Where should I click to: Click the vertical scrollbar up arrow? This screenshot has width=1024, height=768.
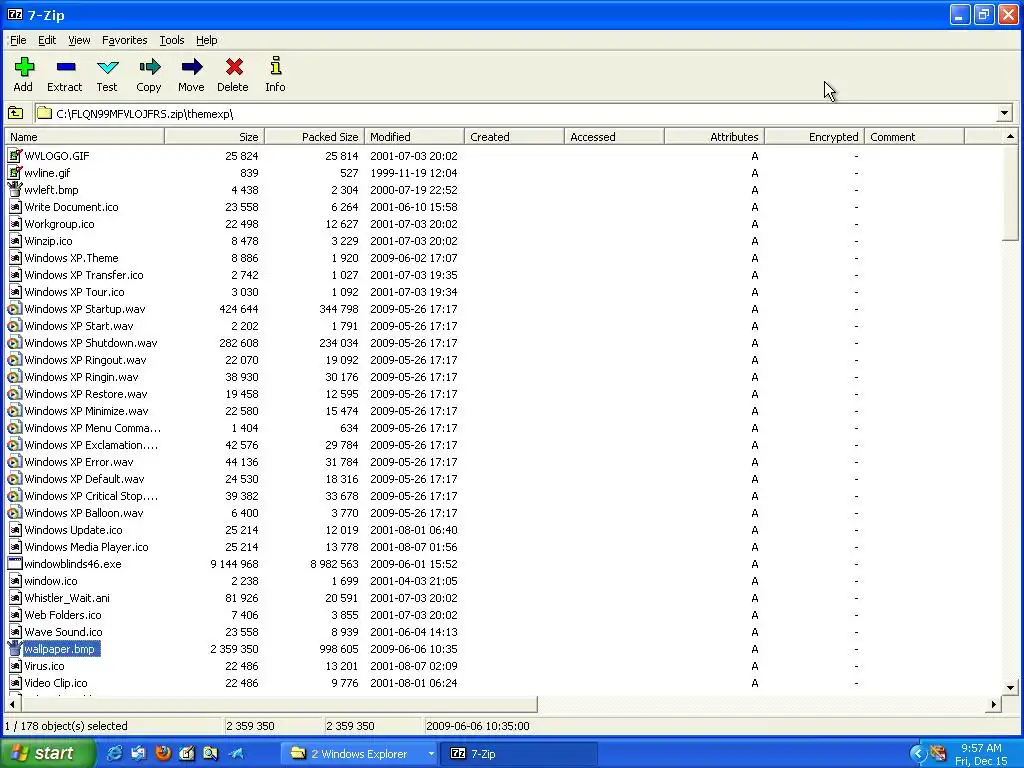coord(1010,136)
